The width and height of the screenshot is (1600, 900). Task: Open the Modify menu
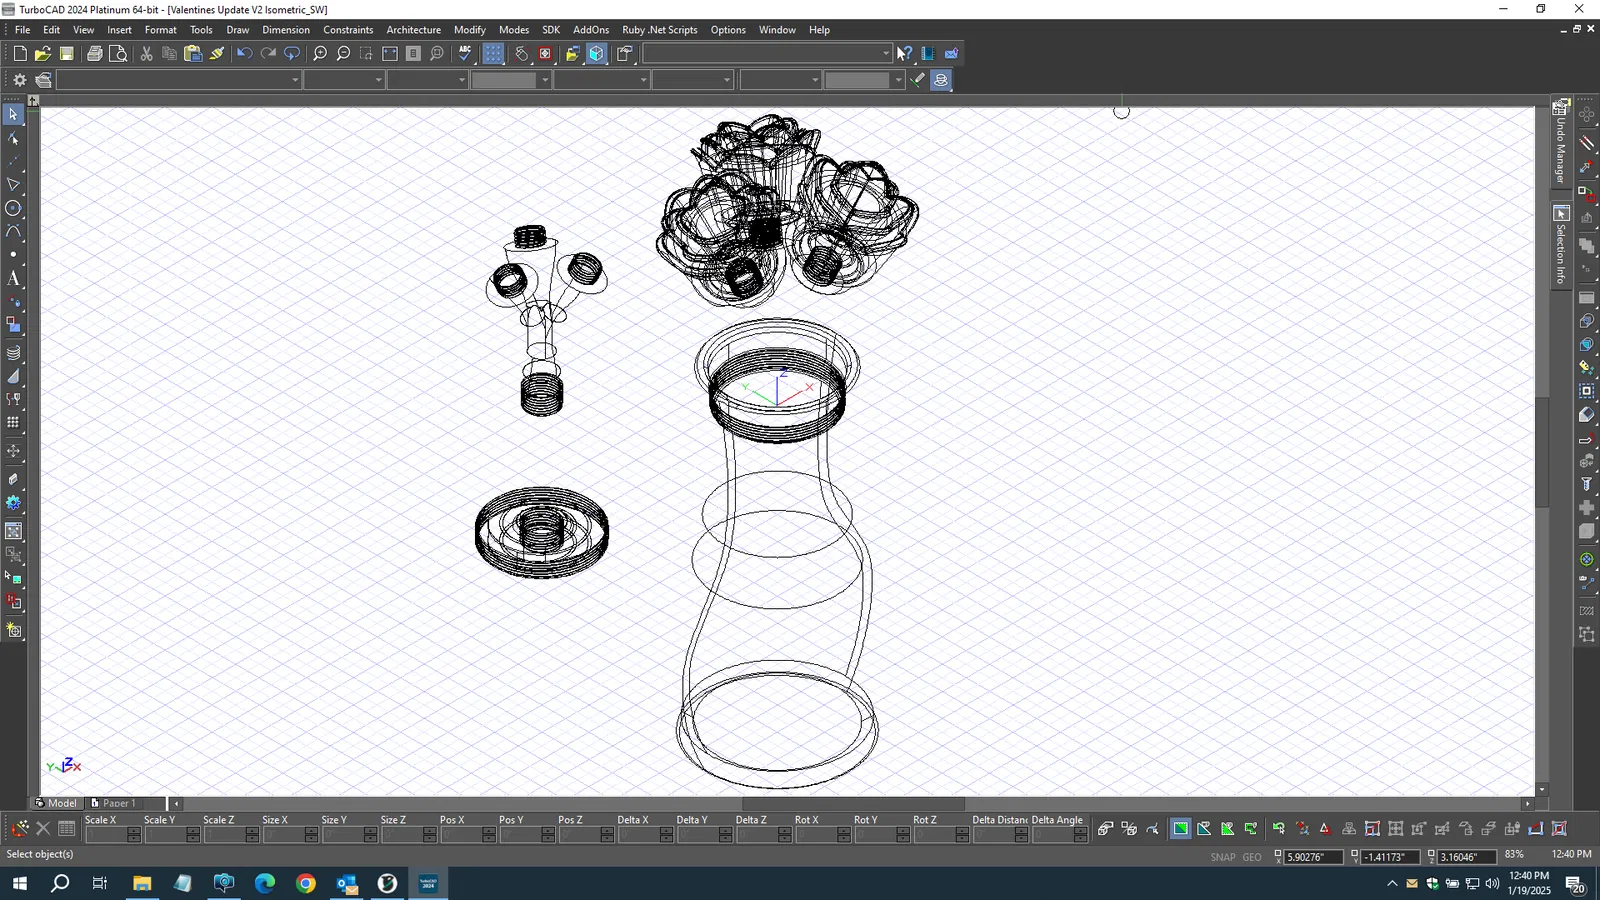469,30
